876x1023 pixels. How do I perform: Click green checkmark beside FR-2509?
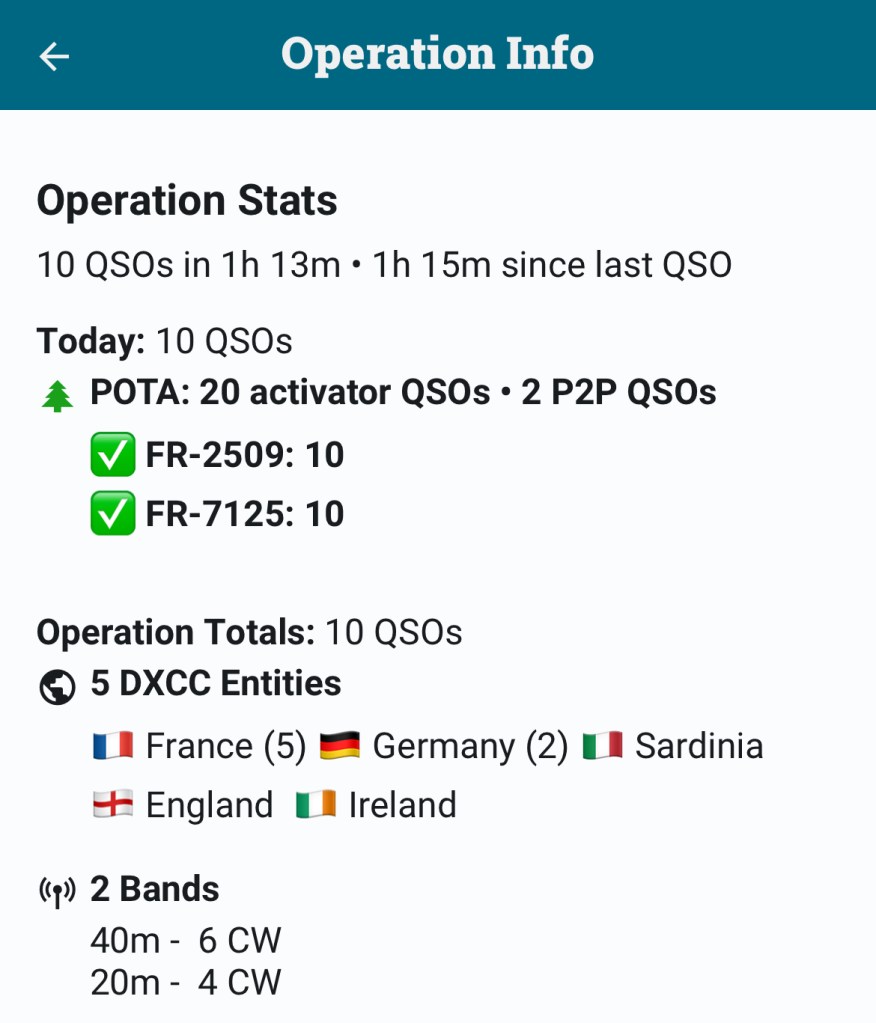click(x=112, y=456)
